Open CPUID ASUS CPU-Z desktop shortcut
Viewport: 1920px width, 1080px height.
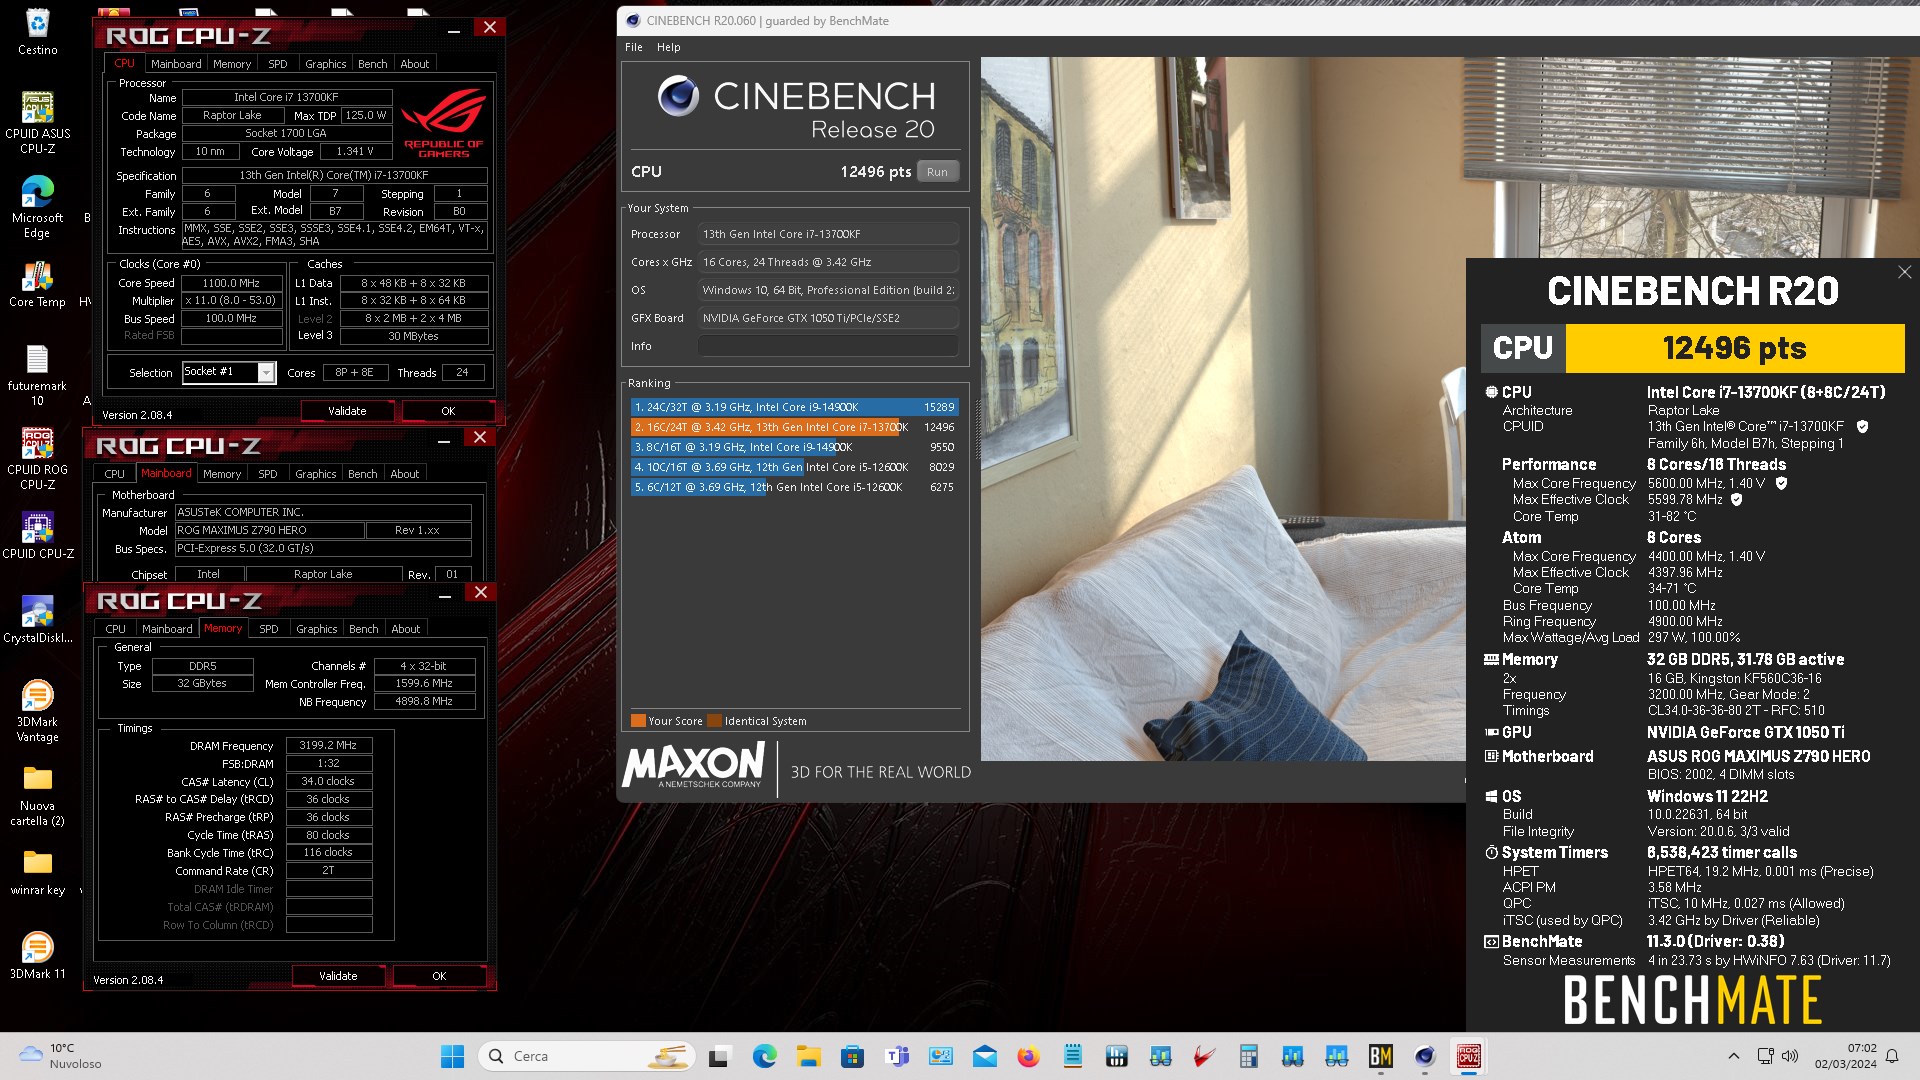37,122
